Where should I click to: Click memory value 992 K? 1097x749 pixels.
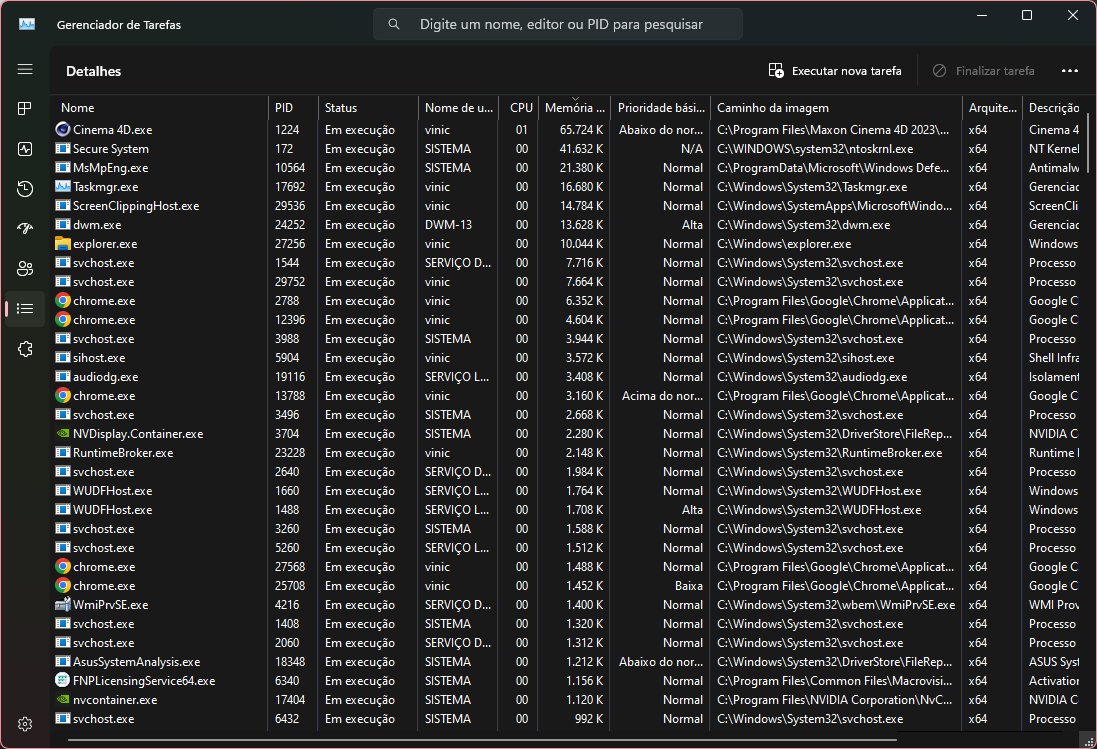pyautogui.click(x=589, y=718)
